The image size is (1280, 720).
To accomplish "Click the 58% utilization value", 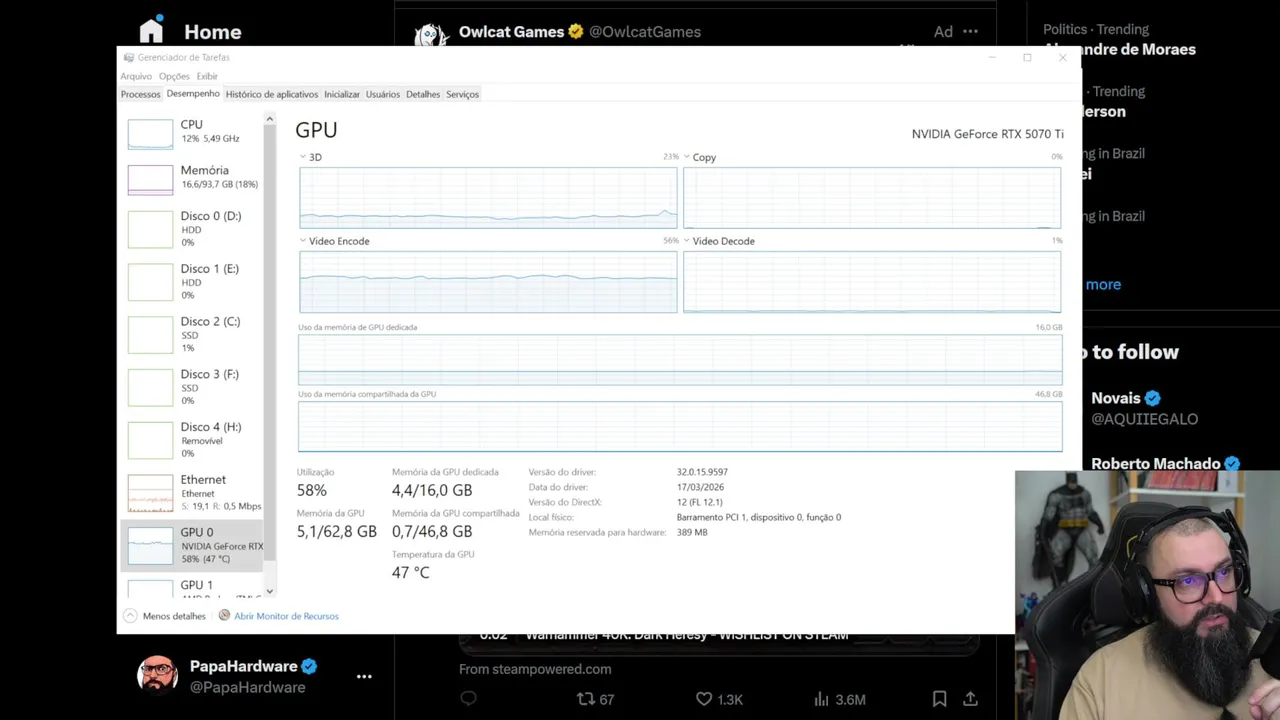I will click(x=312, y=490).
